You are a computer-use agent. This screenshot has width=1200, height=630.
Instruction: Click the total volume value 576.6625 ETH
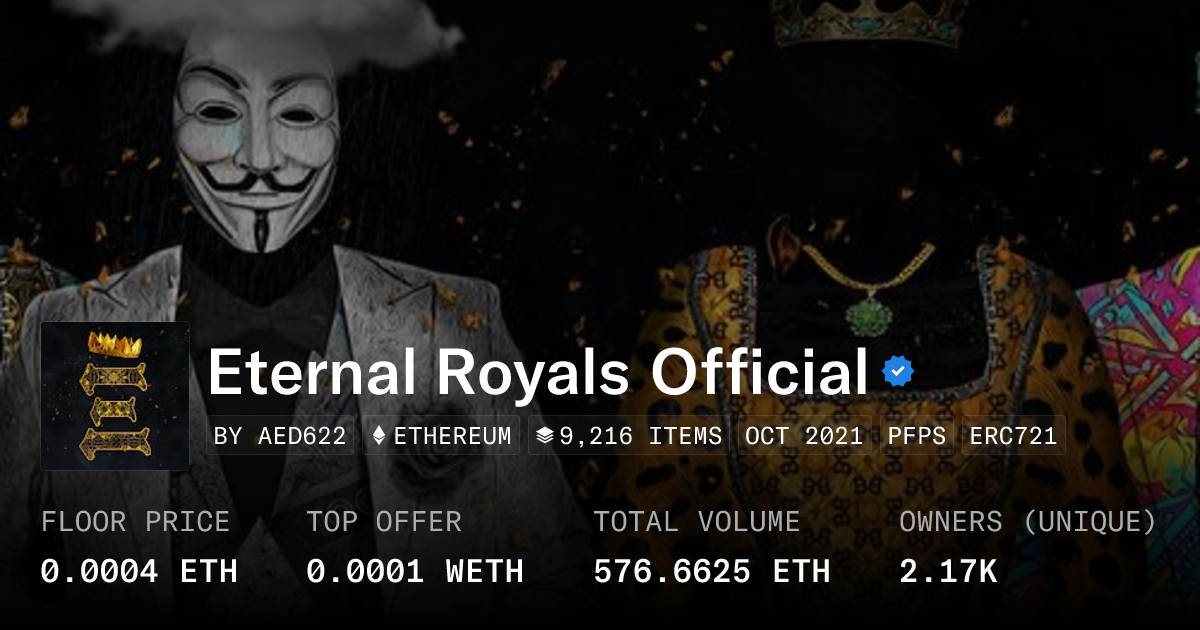[x=711, y=571]
